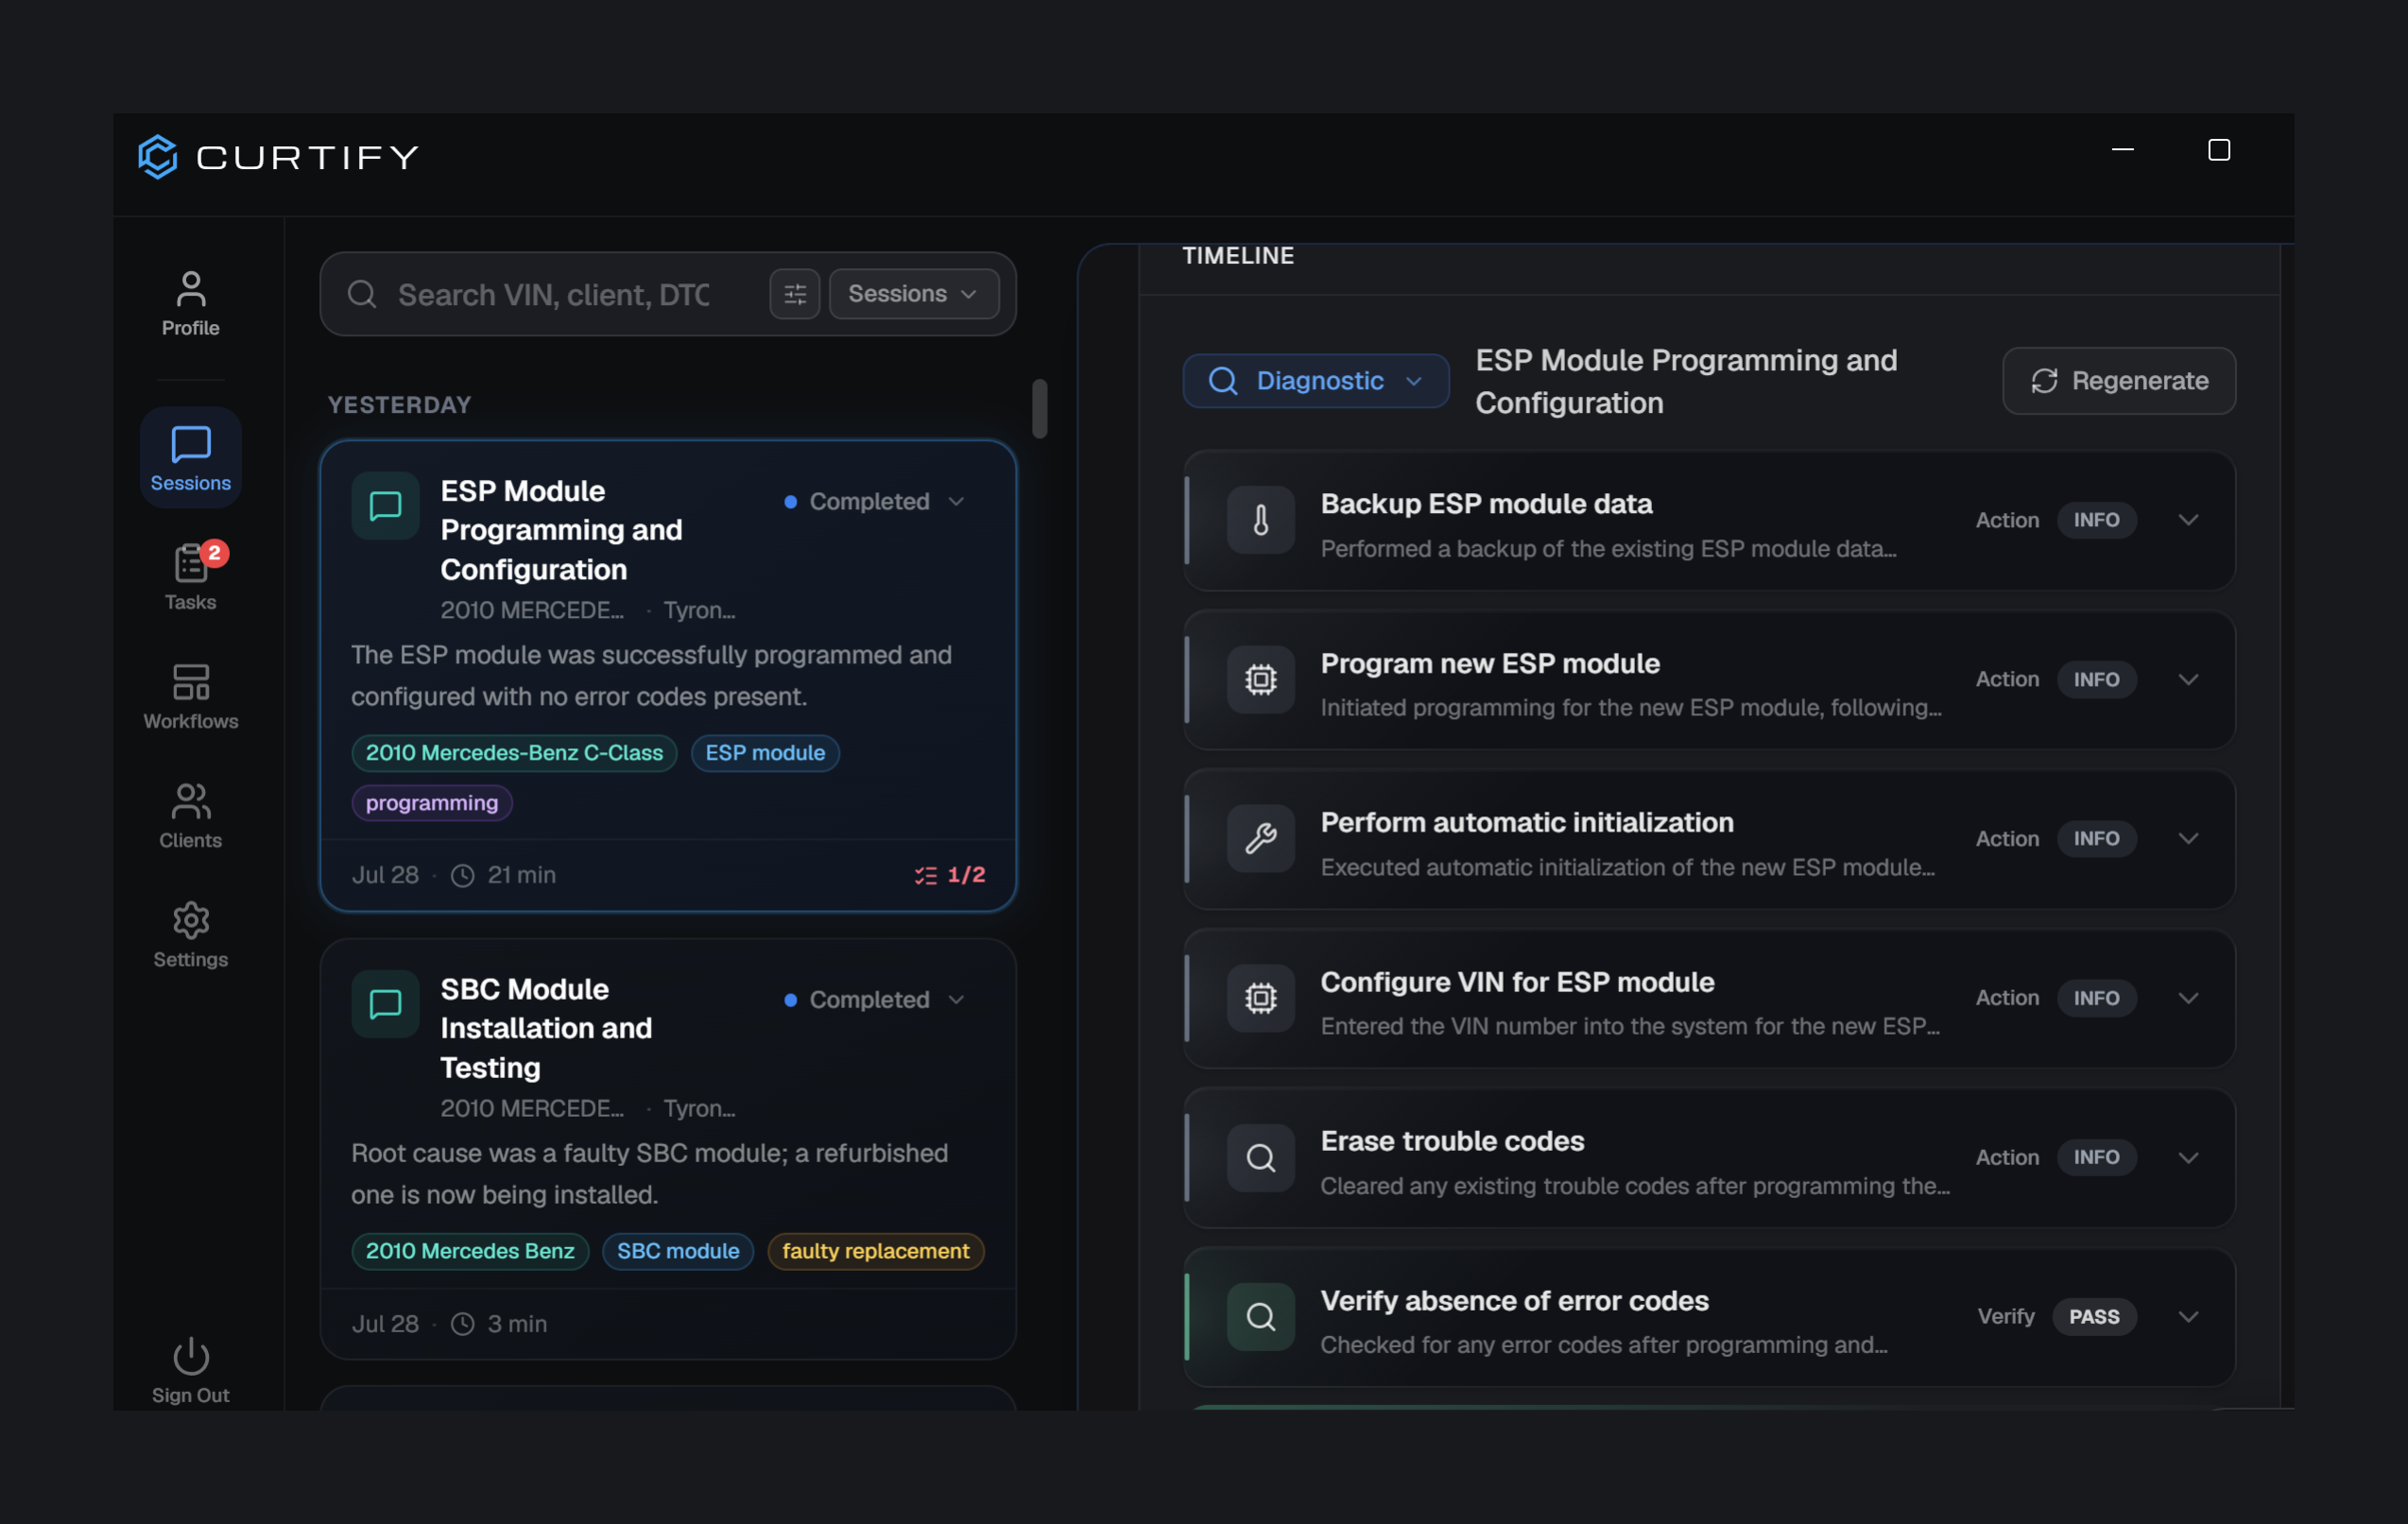The image size is (2408, 1524).
Task: Open the 1/2 task checklist indicator
Action: point(950,875)
